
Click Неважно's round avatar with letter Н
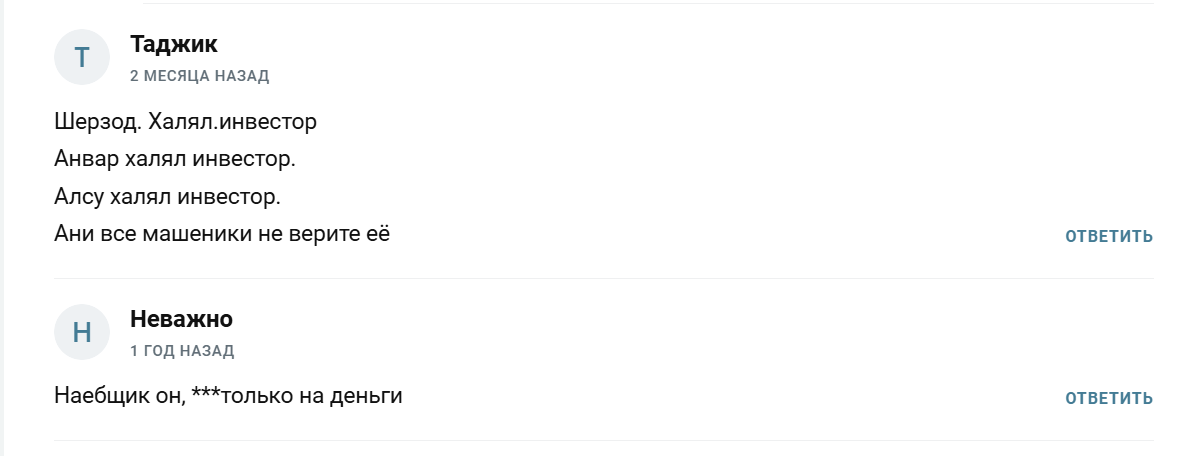81,332
